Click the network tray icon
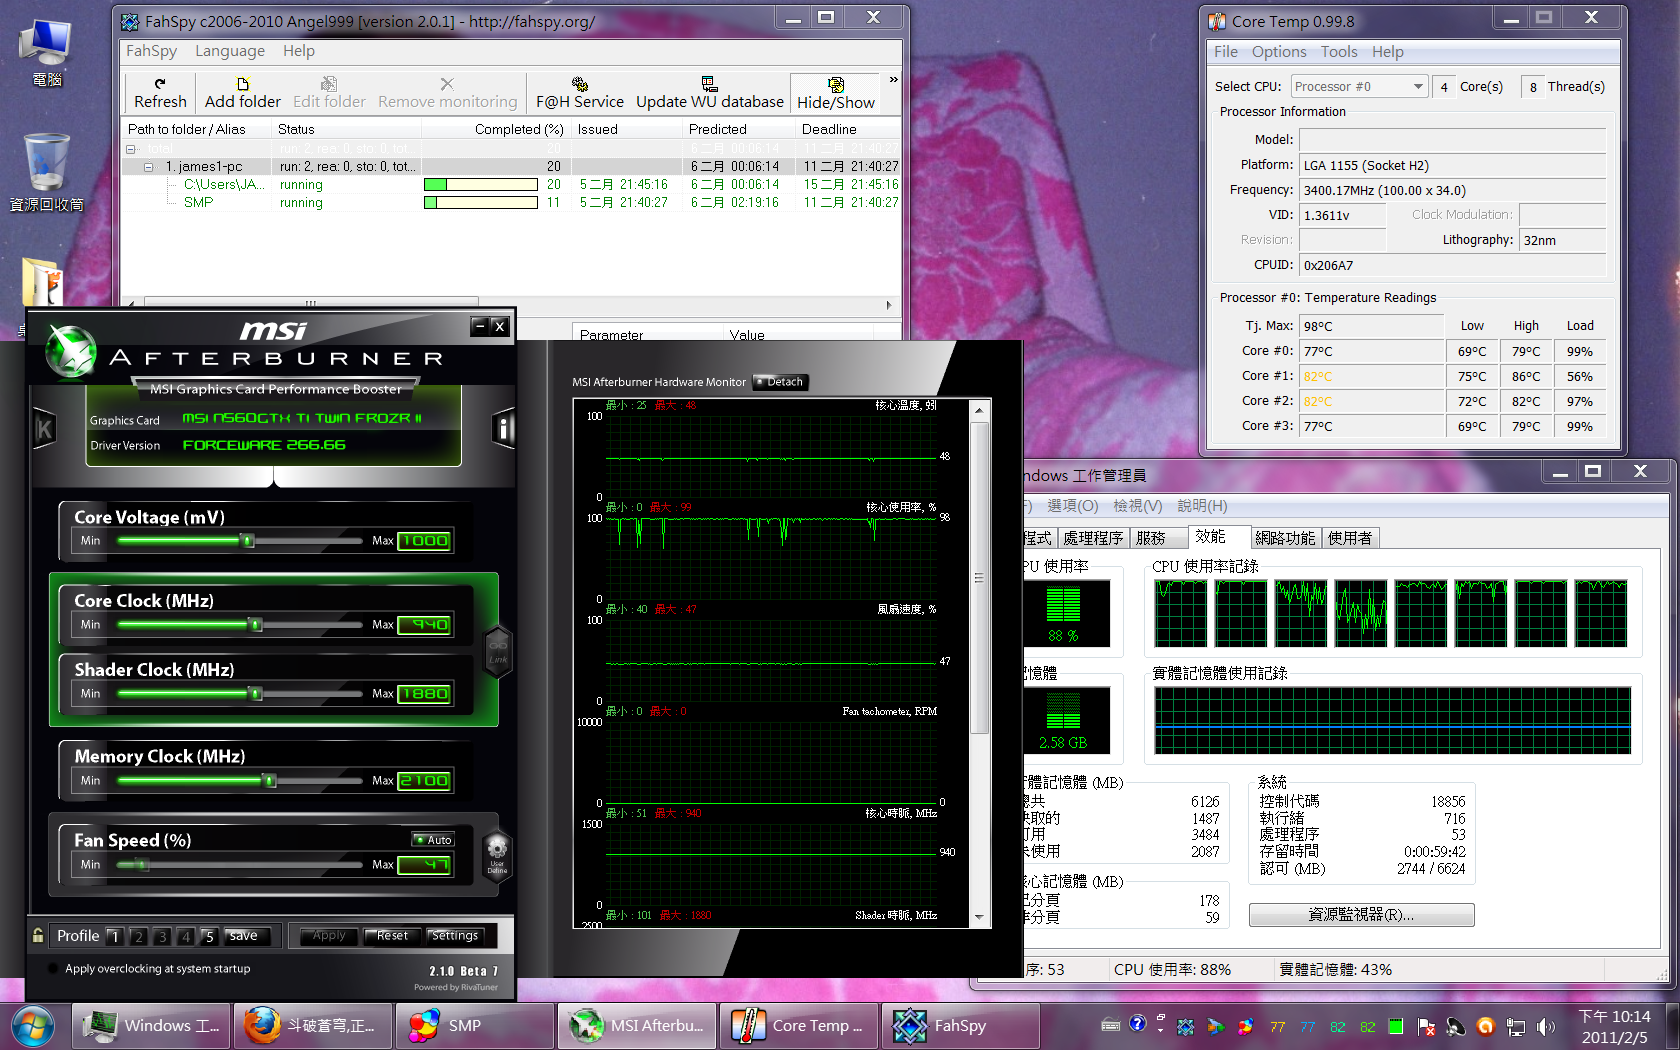This screenshot has width=1680, height=1050. [x=1516, y=1026]
